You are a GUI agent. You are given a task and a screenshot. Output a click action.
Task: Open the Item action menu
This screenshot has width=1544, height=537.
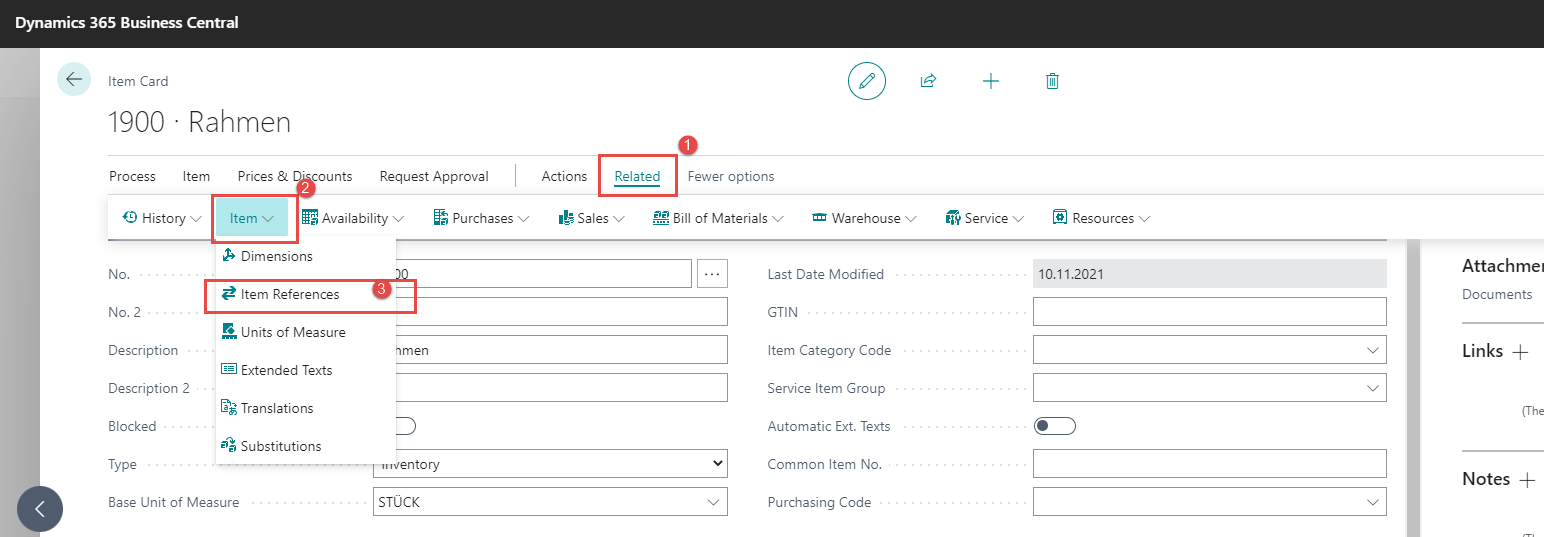coord(196,176)
